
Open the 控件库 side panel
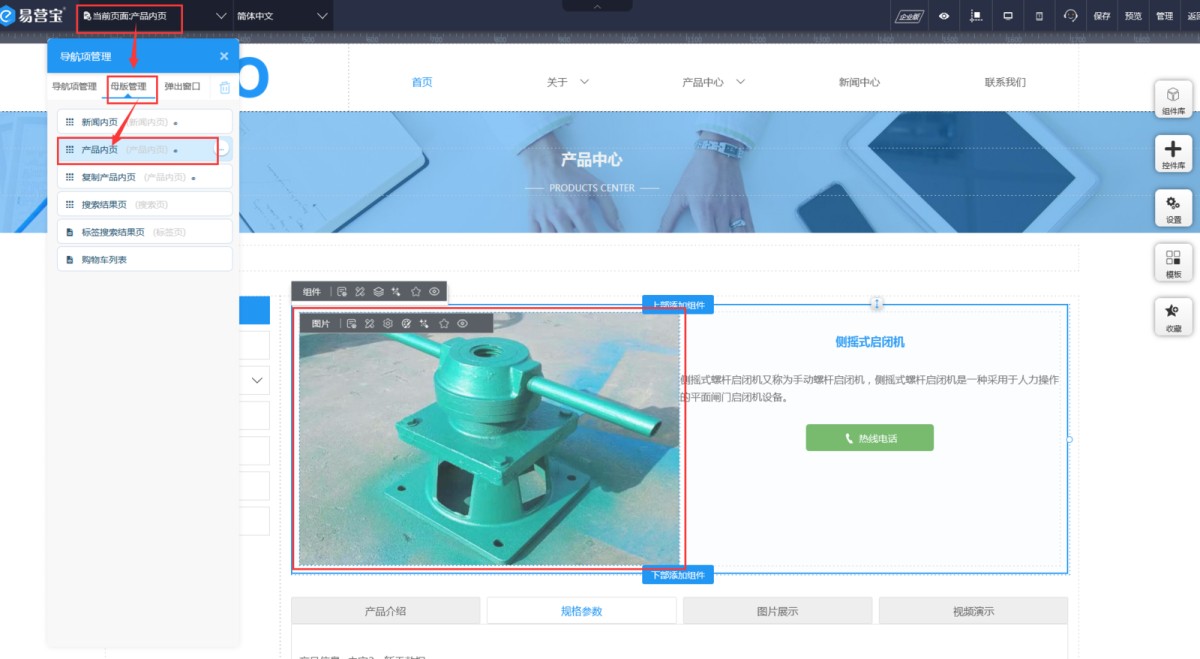pos(1173,154)
